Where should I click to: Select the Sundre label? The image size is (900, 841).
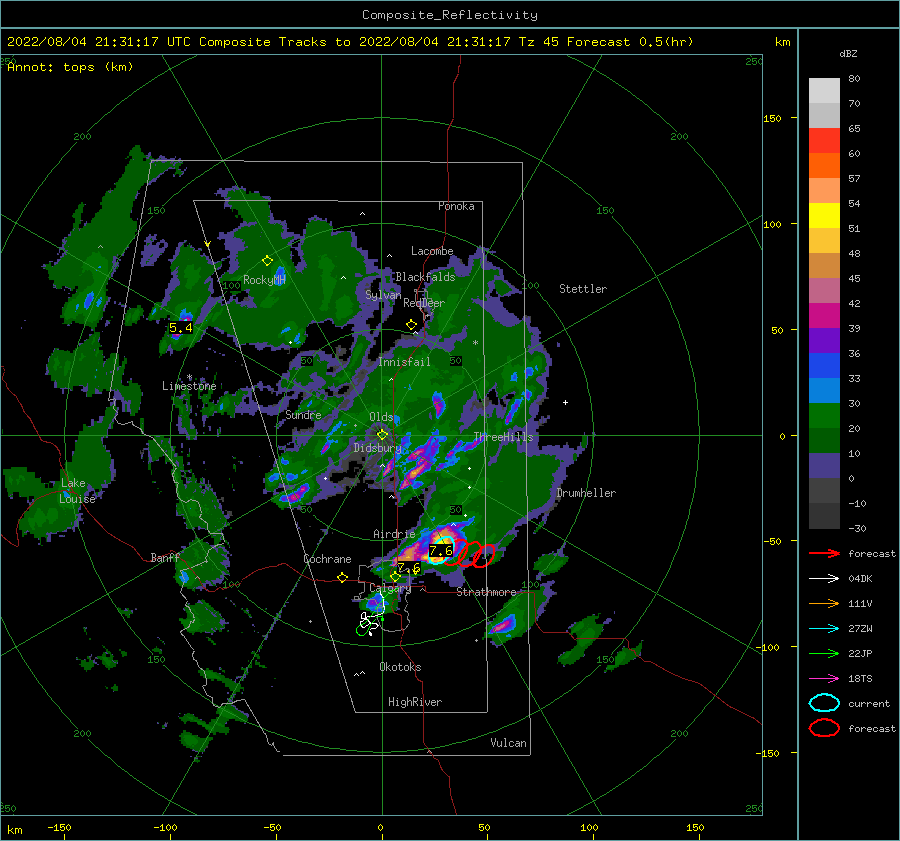[x=303, y=414]
